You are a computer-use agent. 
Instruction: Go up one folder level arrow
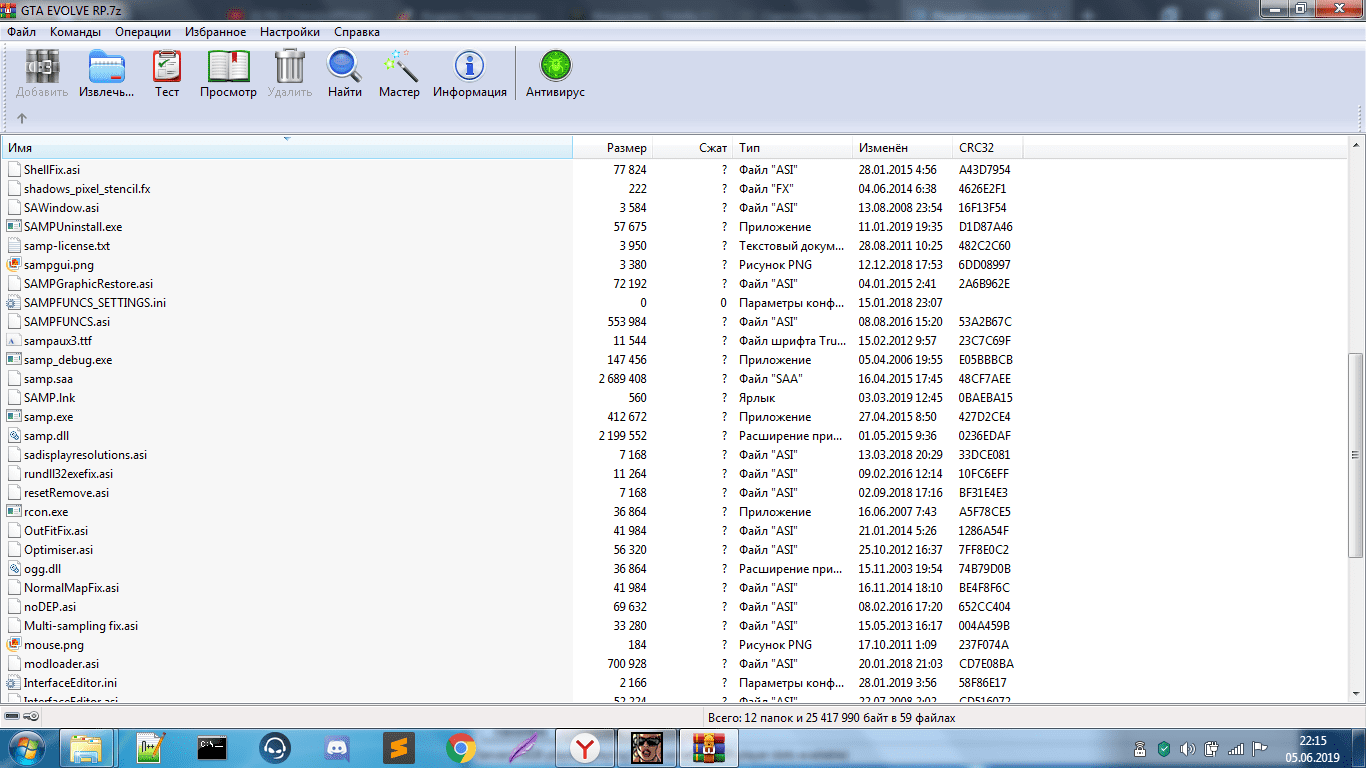pos(22,118)
